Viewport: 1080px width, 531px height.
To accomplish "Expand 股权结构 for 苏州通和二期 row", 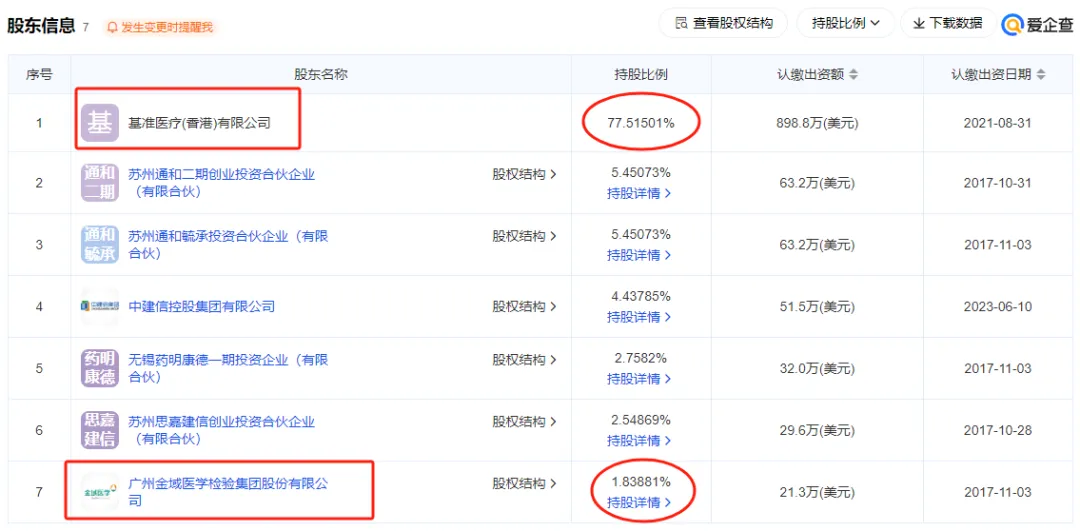I will 524,174.
